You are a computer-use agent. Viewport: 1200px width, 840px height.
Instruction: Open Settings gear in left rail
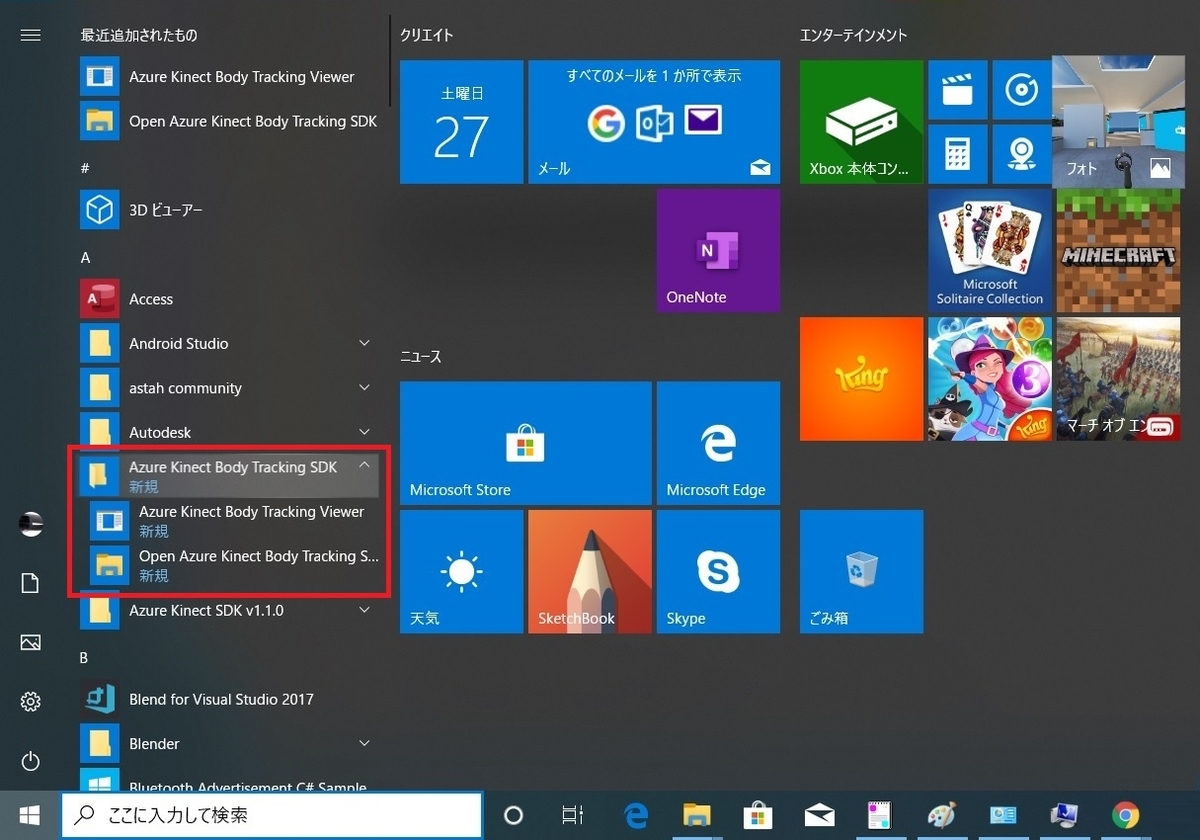pyautogui.click(x=30, y=702)
